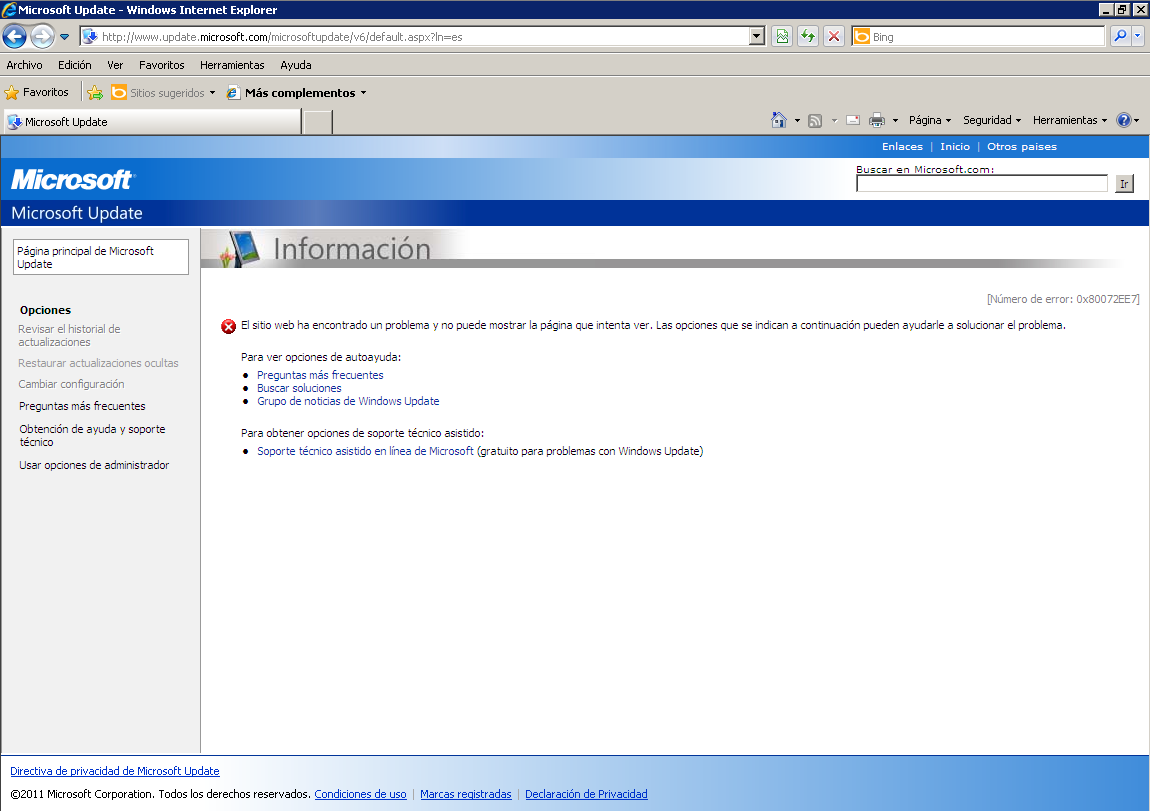Refresh the page with the green arrows icon
The height and width of the screenshot is (811, 1150).
click(x=808, y=37)
